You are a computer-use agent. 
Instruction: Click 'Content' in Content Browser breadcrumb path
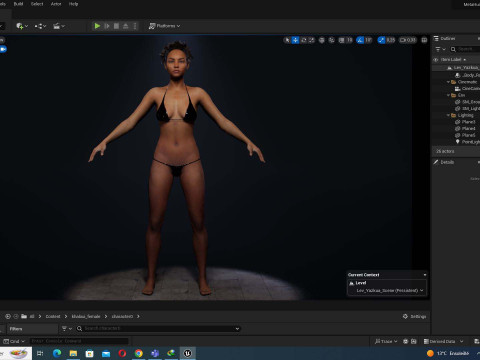click(x=53, y=316)
